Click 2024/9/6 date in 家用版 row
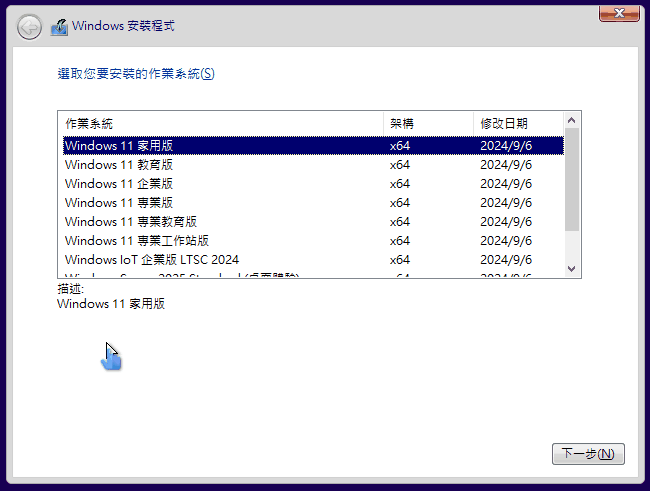The height and width of the screenshot is (491, 650). [506, 146]
